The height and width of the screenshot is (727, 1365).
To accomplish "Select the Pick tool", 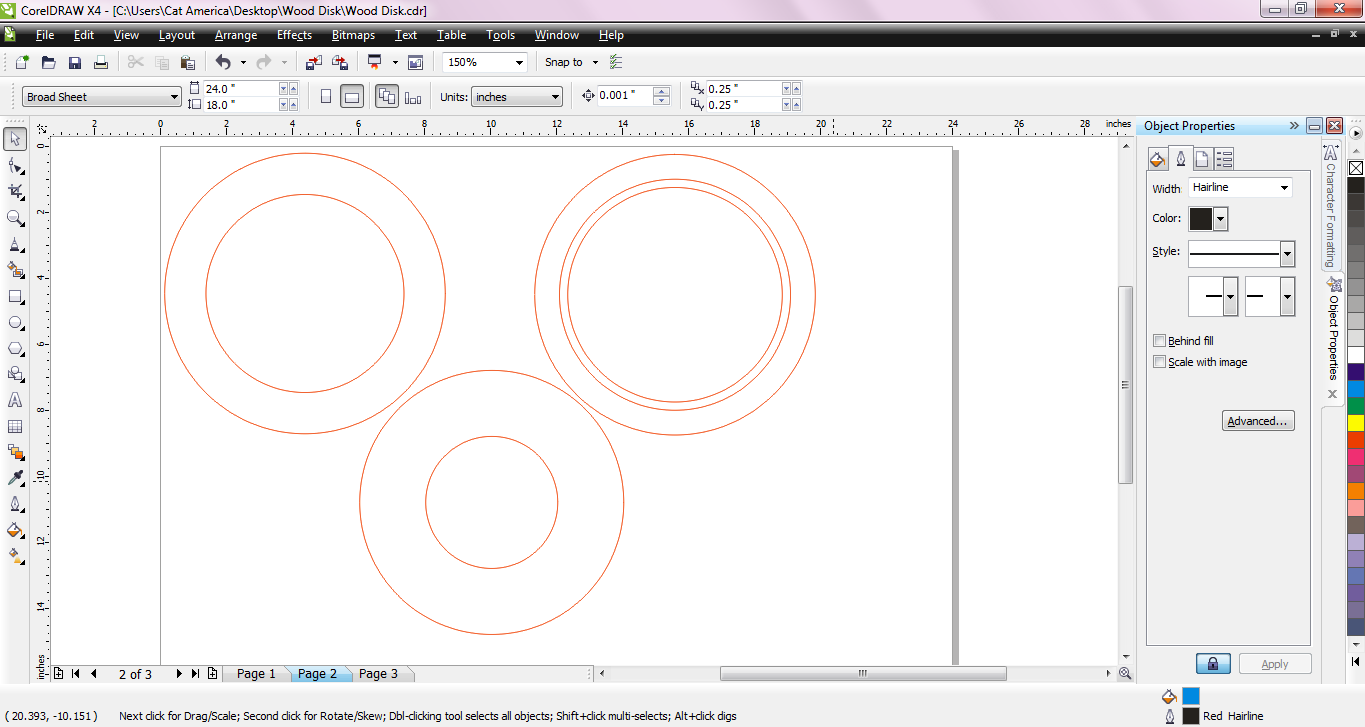I will coord(14,140).
